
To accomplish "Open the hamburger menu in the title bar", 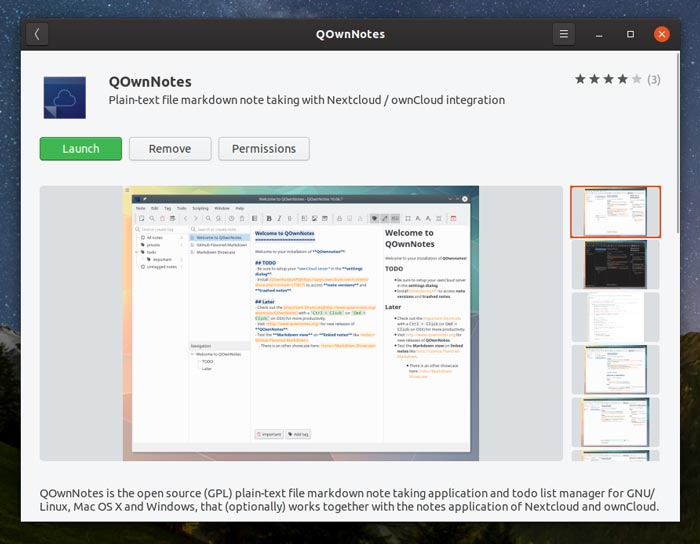I will 563,34.
